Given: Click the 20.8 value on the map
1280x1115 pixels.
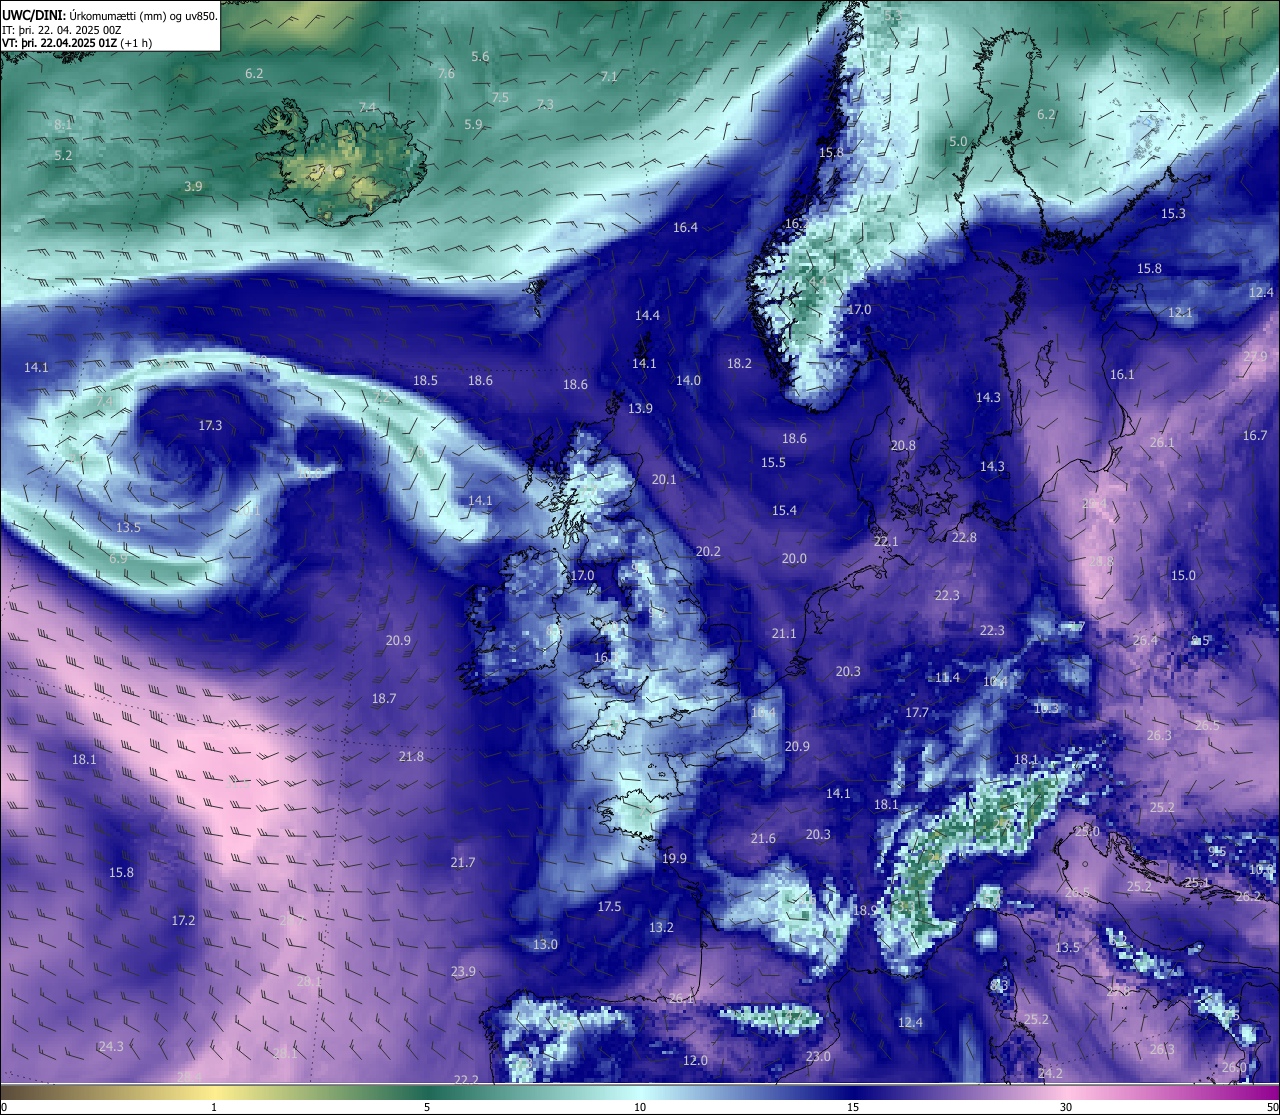Looking at the screenshot, I should click(x=903, y=446).
